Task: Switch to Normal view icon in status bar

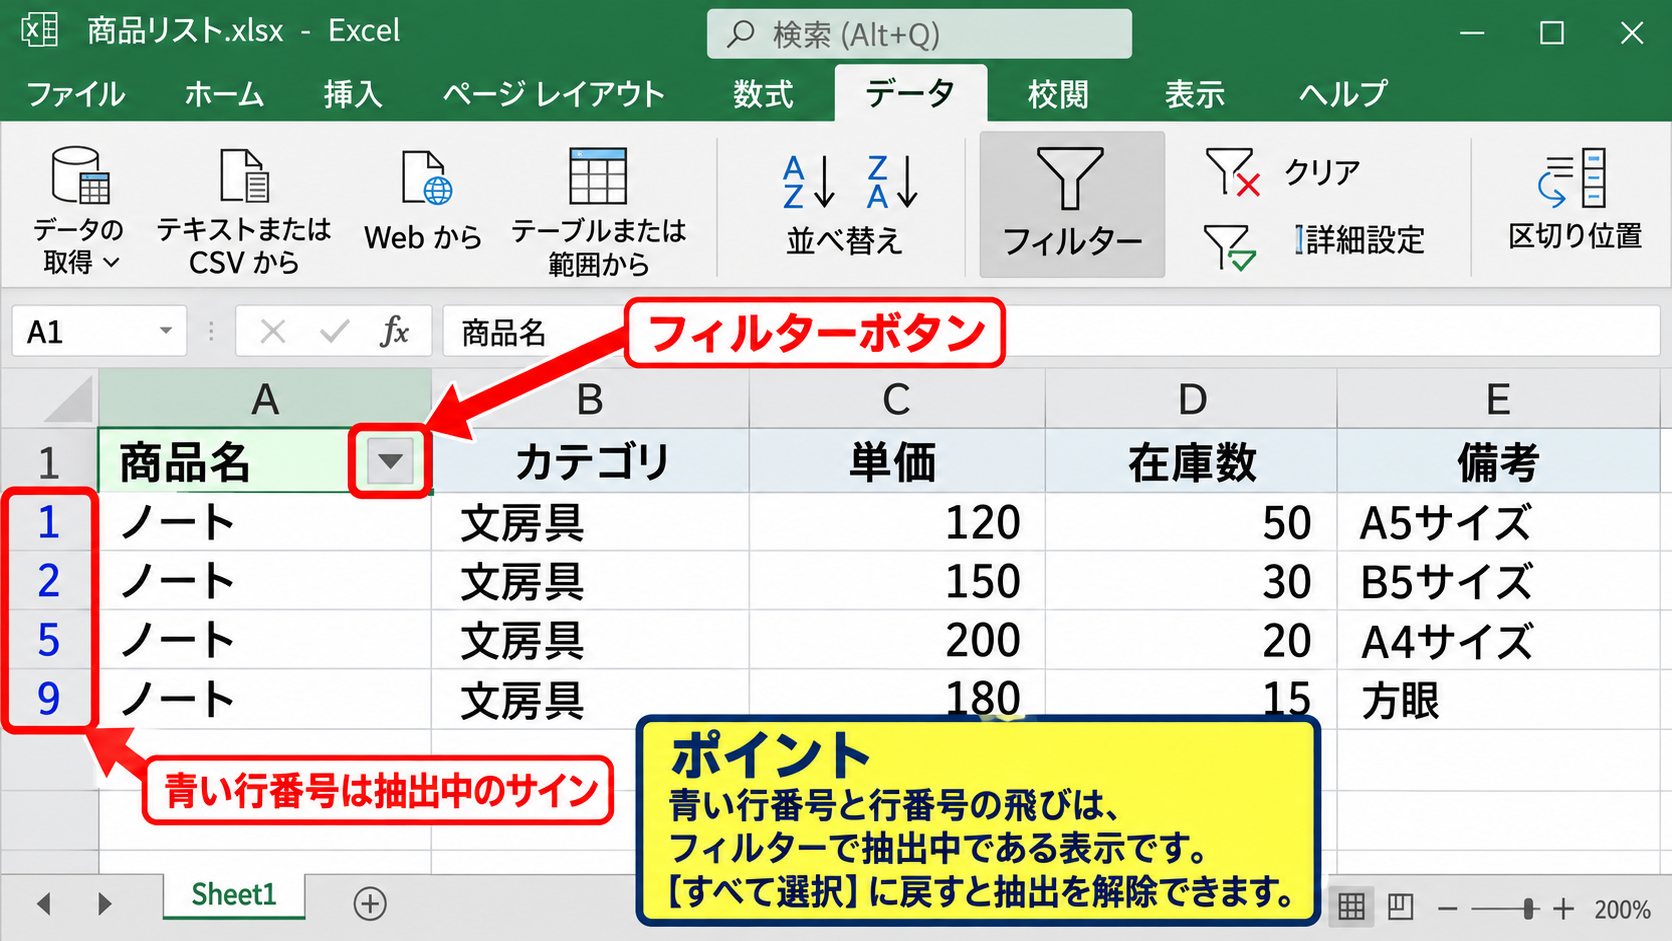Action: pyautogui.click(x=1351, y=907)
